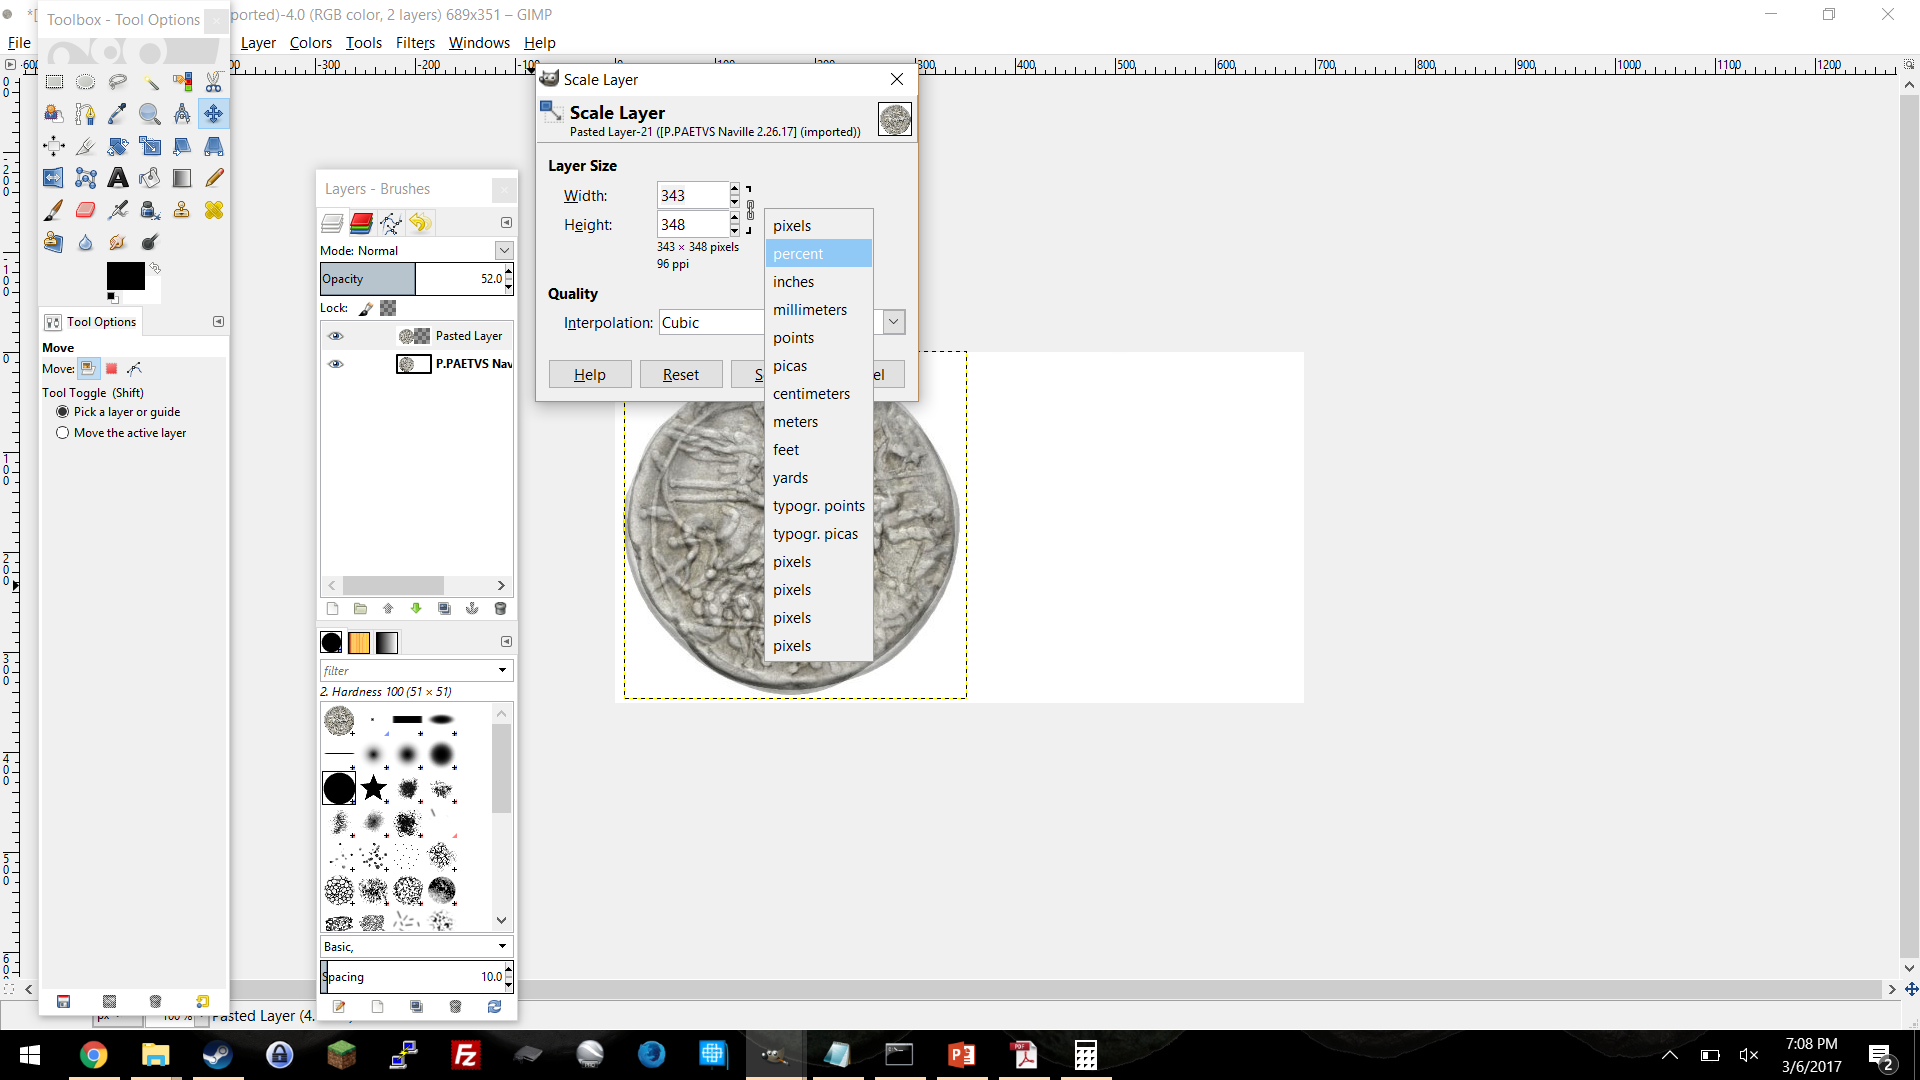Open the layer Mode dropdown

504,250
